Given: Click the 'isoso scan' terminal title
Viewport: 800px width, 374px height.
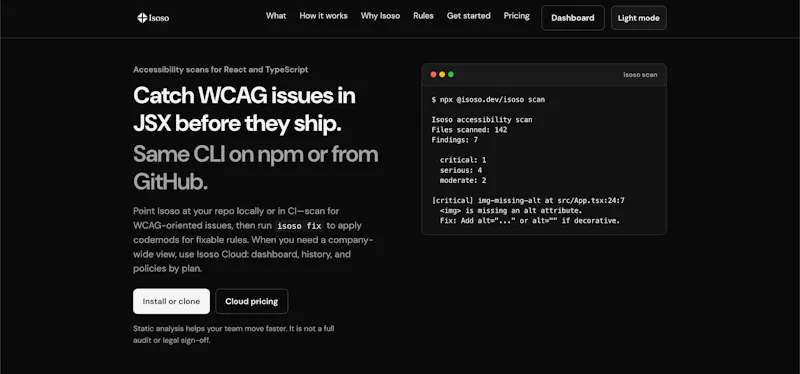Looking at the screenshot, I should pyautogui.click(x=640, y=74).
